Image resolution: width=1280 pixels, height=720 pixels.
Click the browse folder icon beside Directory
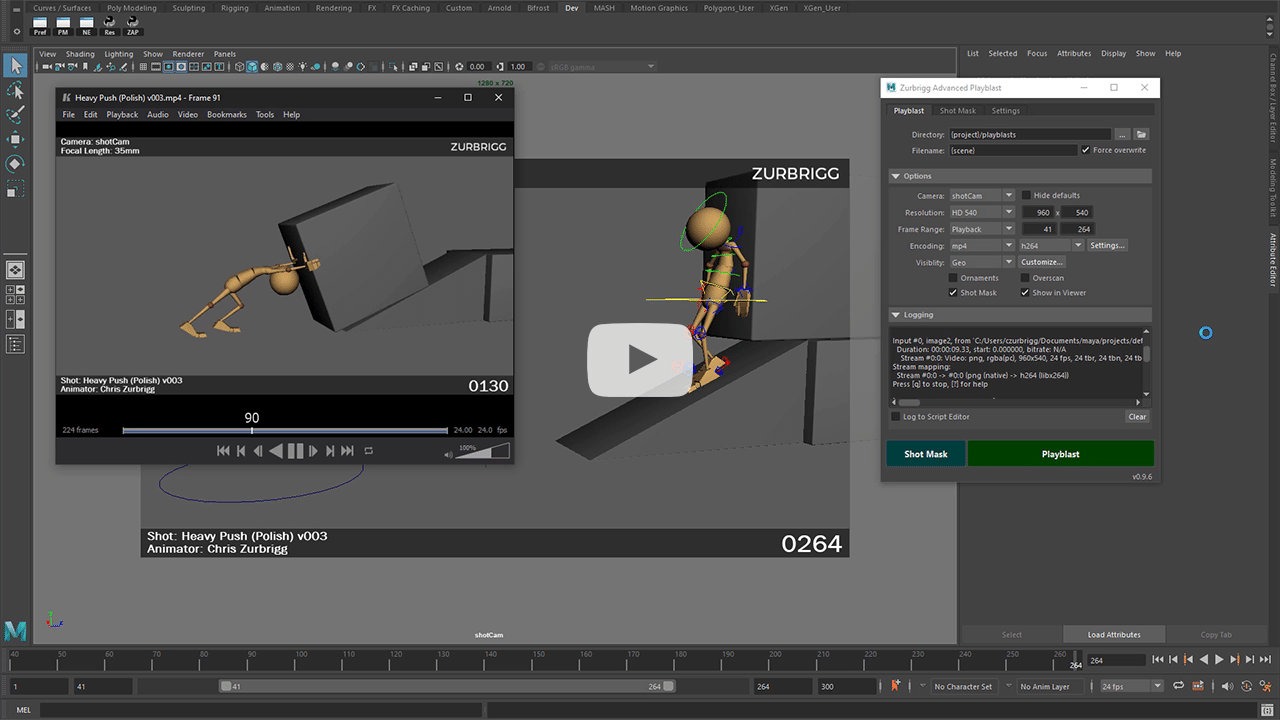(x=1142, y=134)
